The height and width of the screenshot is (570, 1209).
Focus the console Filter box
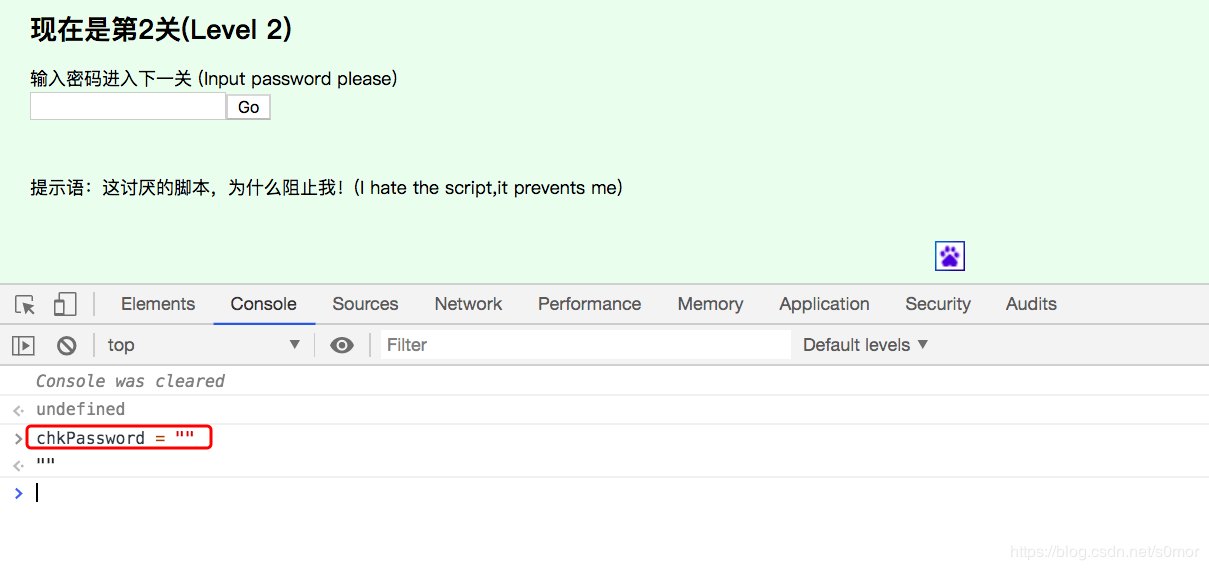tap(586, 345)
